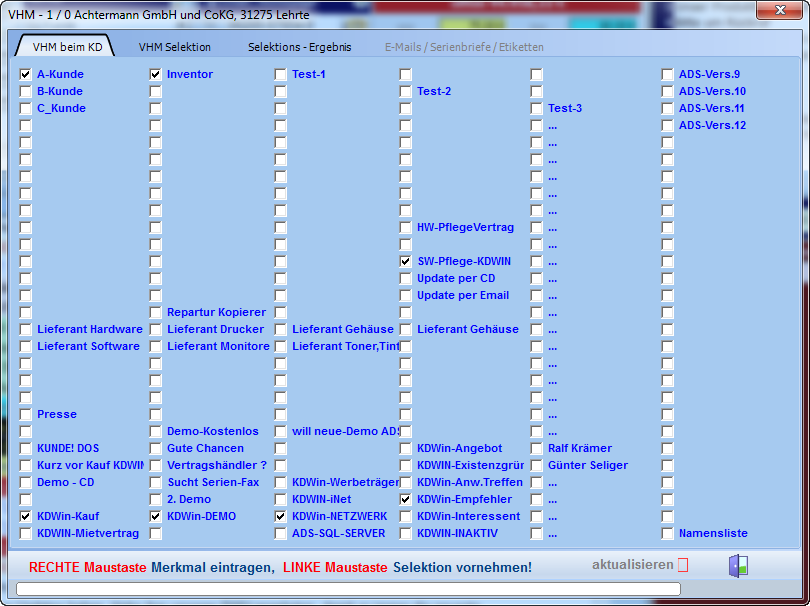This screenshot has width=810, height=606.
Task: Toggle the Lieferant Drucker checkbox
Action: click(x=155, y=330)
